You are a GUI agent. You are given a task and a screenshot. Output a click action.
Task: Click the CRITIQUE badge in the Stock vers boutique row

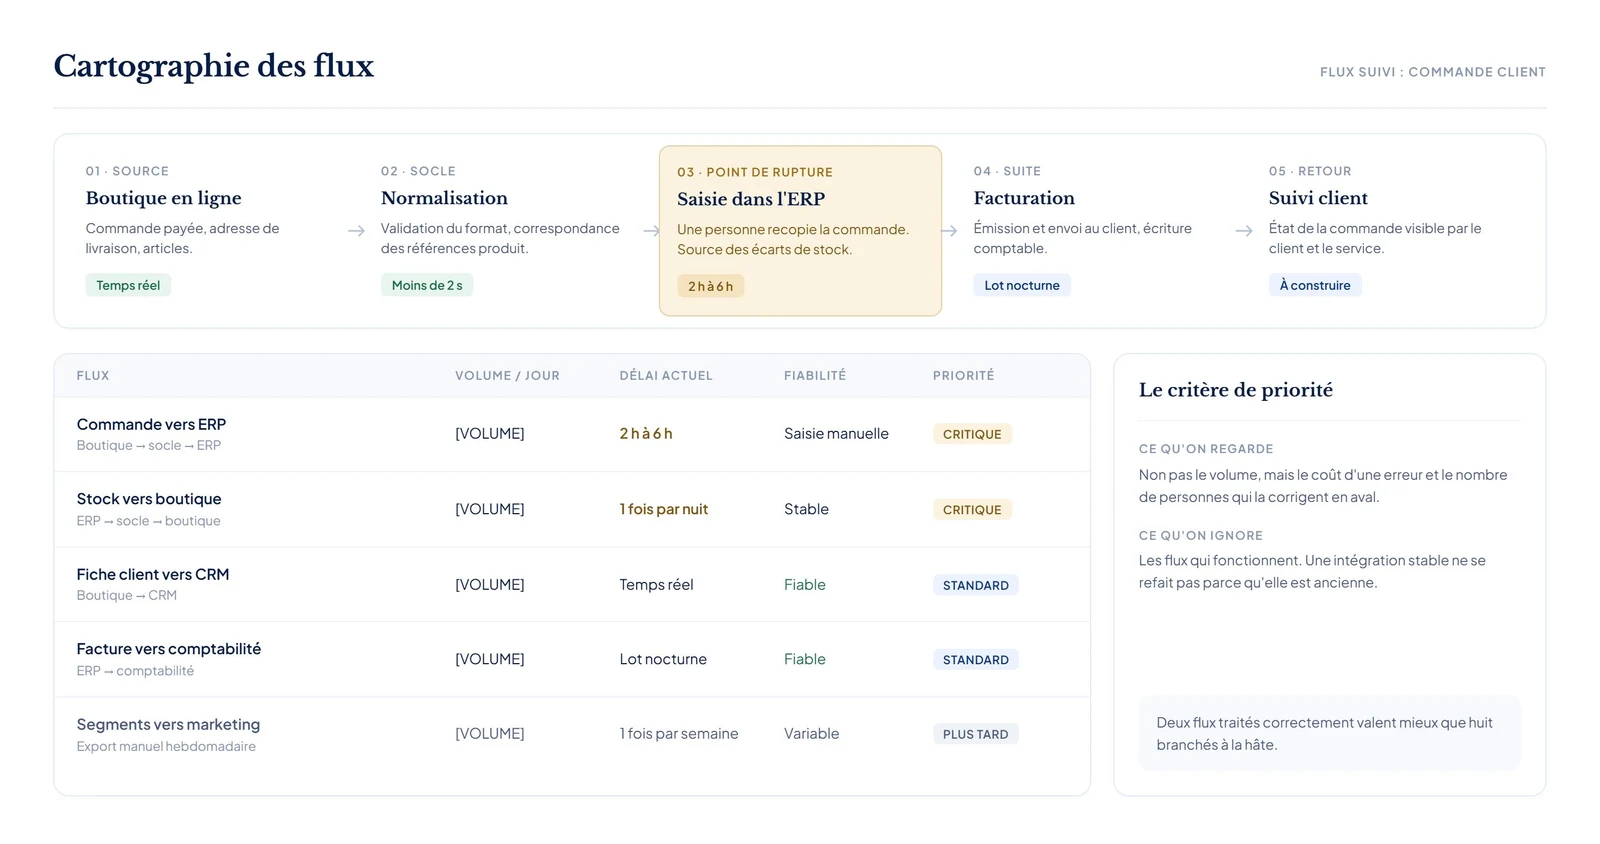click(x=972, y=509)
